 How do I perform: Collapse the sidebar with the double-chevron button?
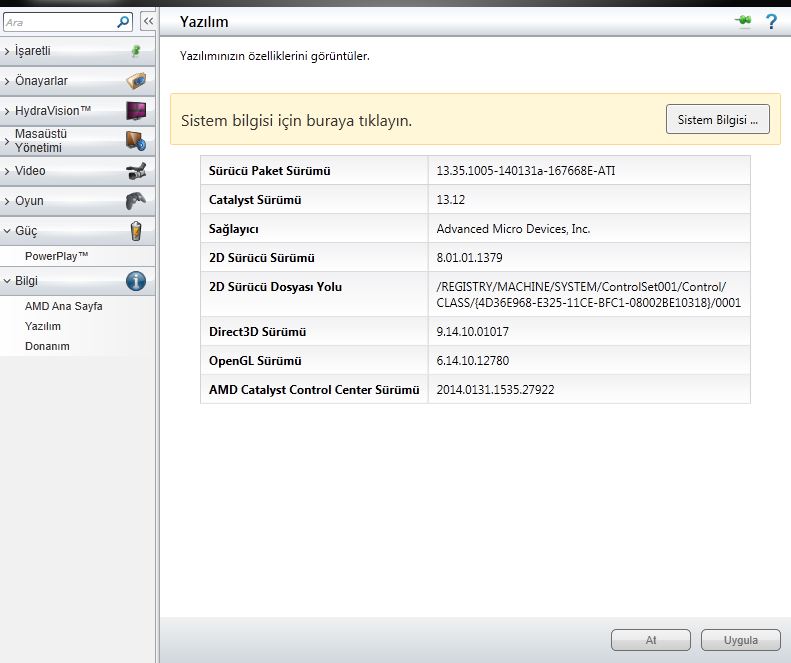point(148,21)
